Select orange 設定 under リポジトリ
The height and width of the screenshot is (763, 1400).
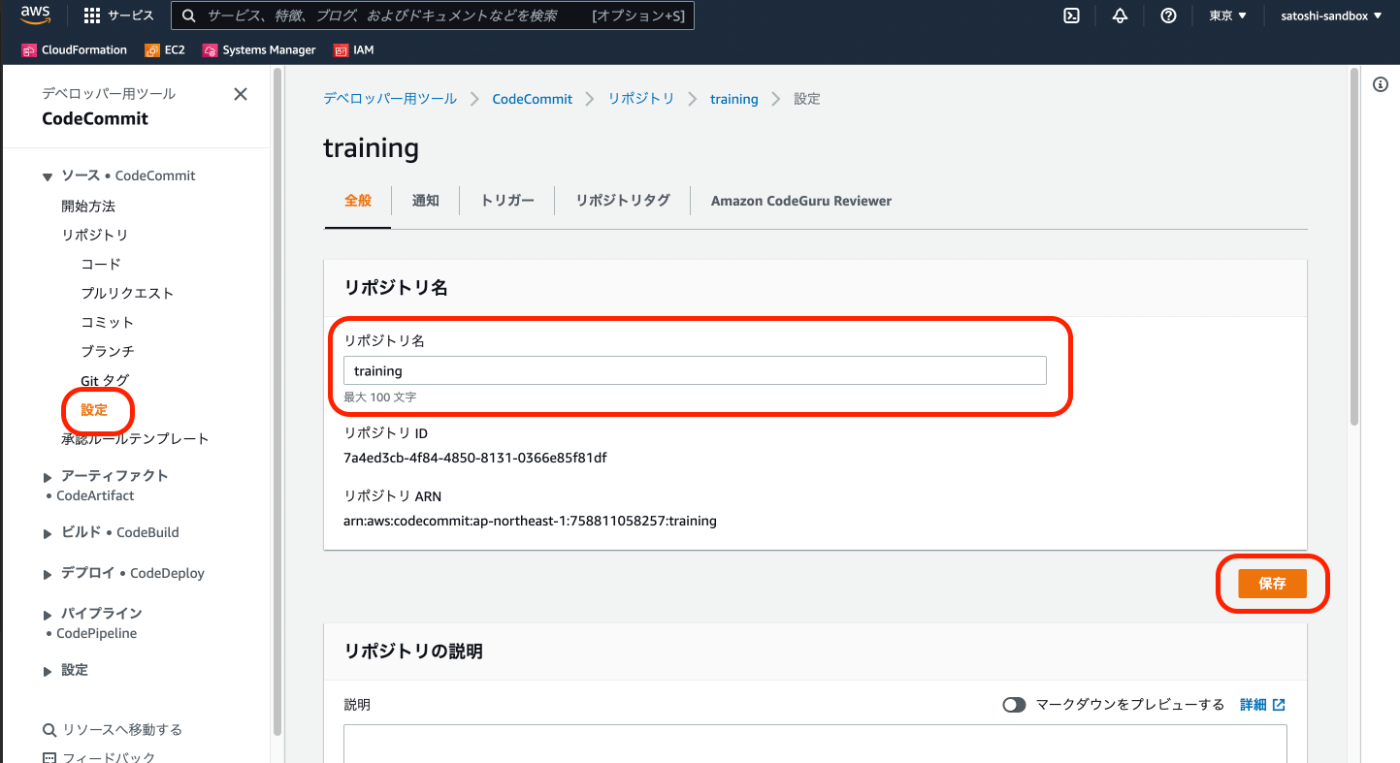(x=94, y=410)
